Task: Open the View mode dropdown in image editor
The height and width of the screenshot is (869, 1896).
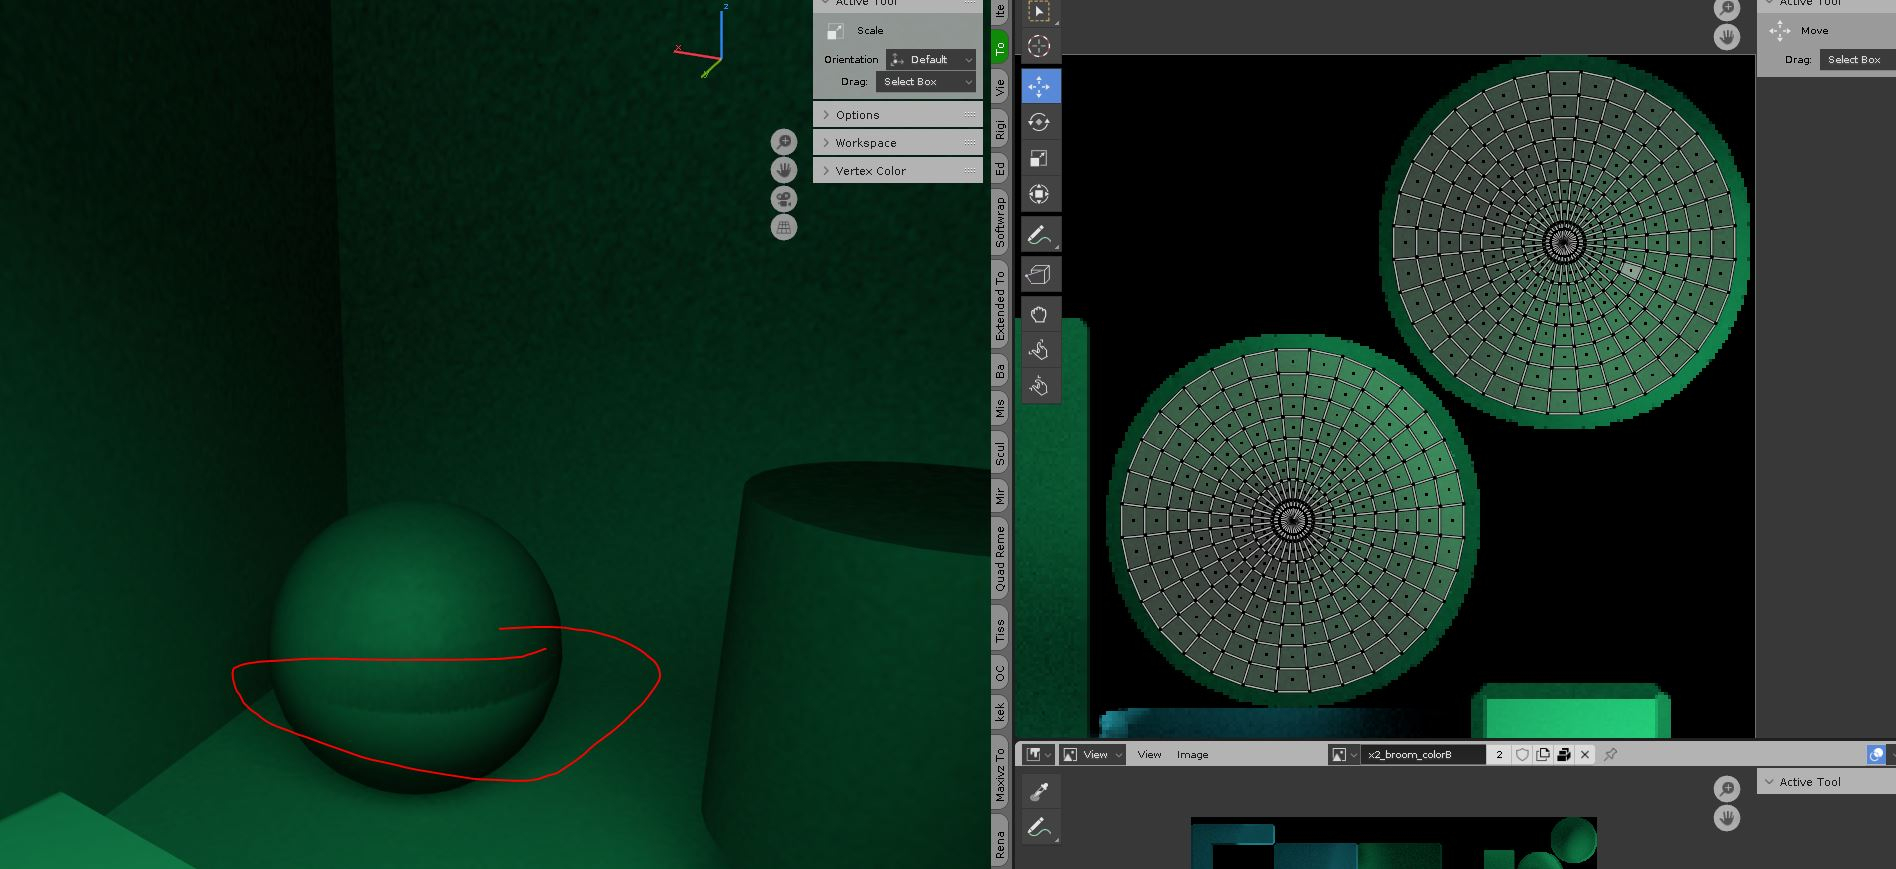Action: click(x=1093, y=755)
